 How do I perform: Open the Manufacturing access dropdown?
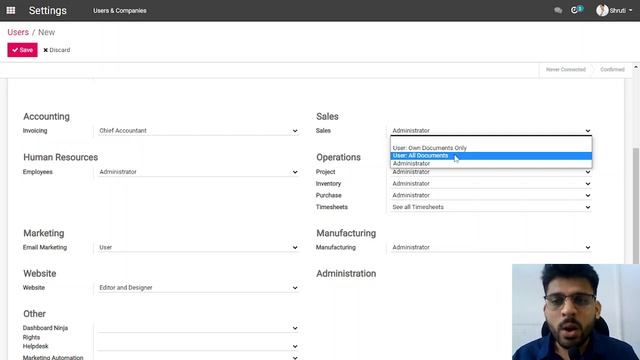point(491,247)
